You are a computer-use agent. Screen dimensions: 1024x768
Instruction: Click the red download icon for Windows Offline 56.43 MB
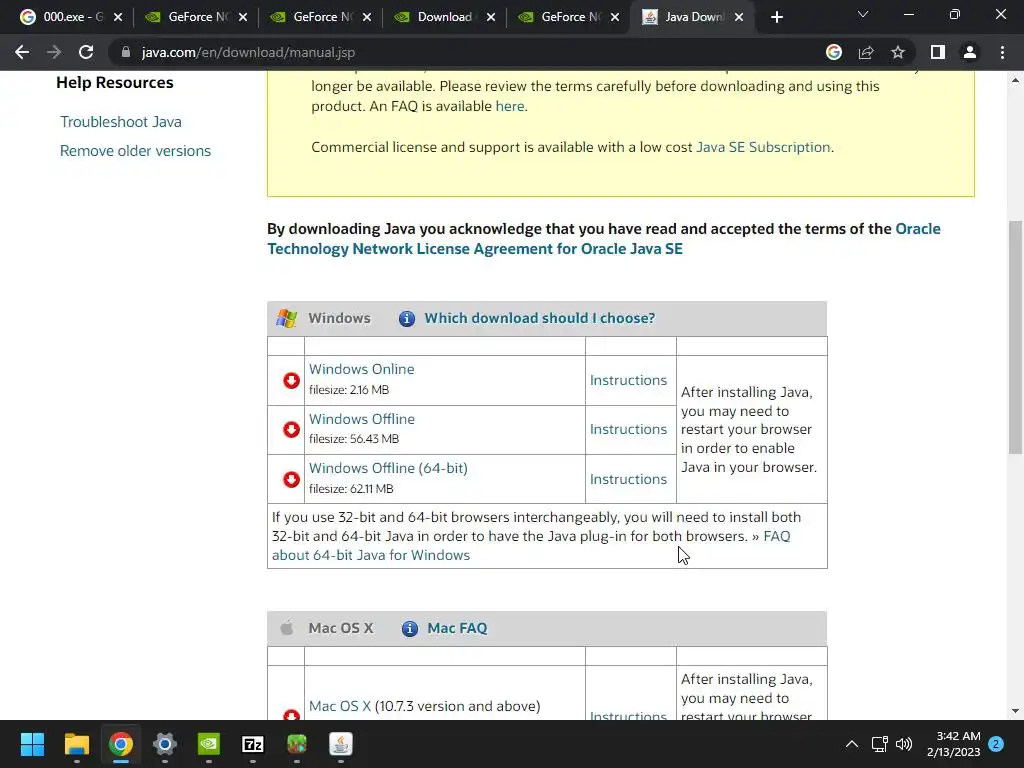coord(291,429)
